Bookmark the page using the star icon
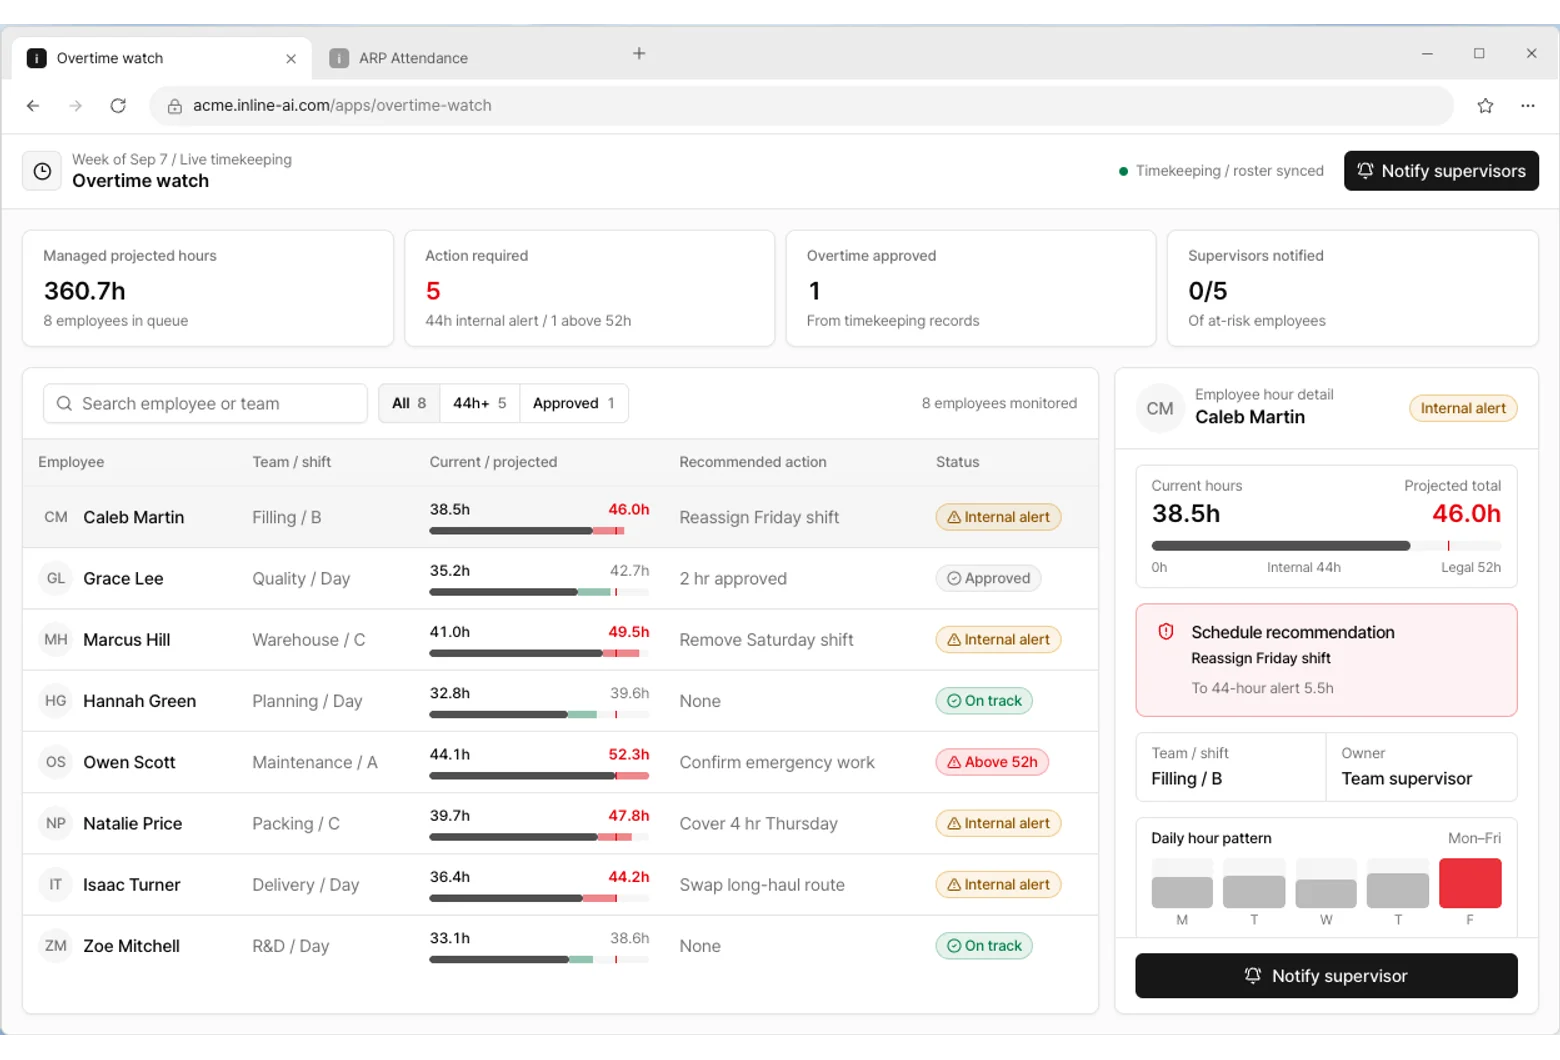 coord(1485,106)
